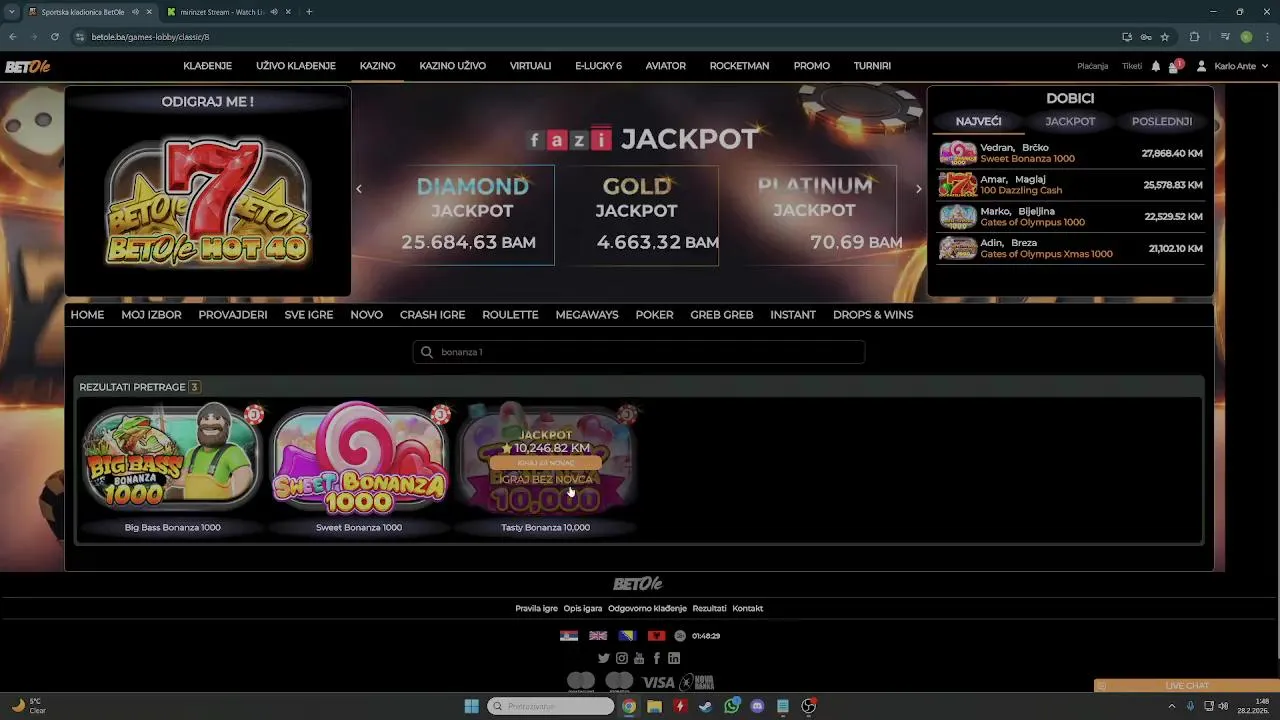Open Chrome three-dot menu
This screenshot has width=1280, height=720.
coord(1266,37)
